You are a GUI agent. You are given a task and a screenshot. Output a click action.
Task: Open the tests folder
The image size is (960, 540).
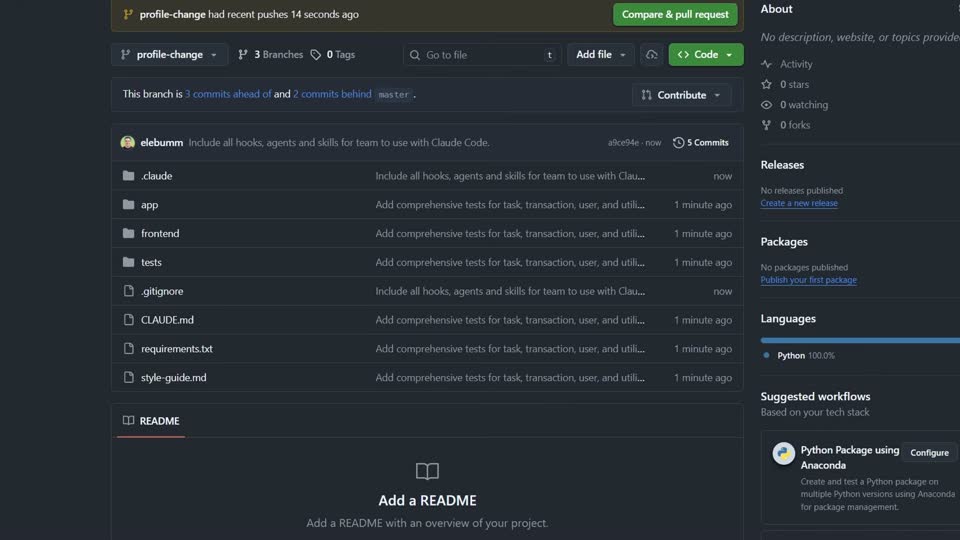151,262
